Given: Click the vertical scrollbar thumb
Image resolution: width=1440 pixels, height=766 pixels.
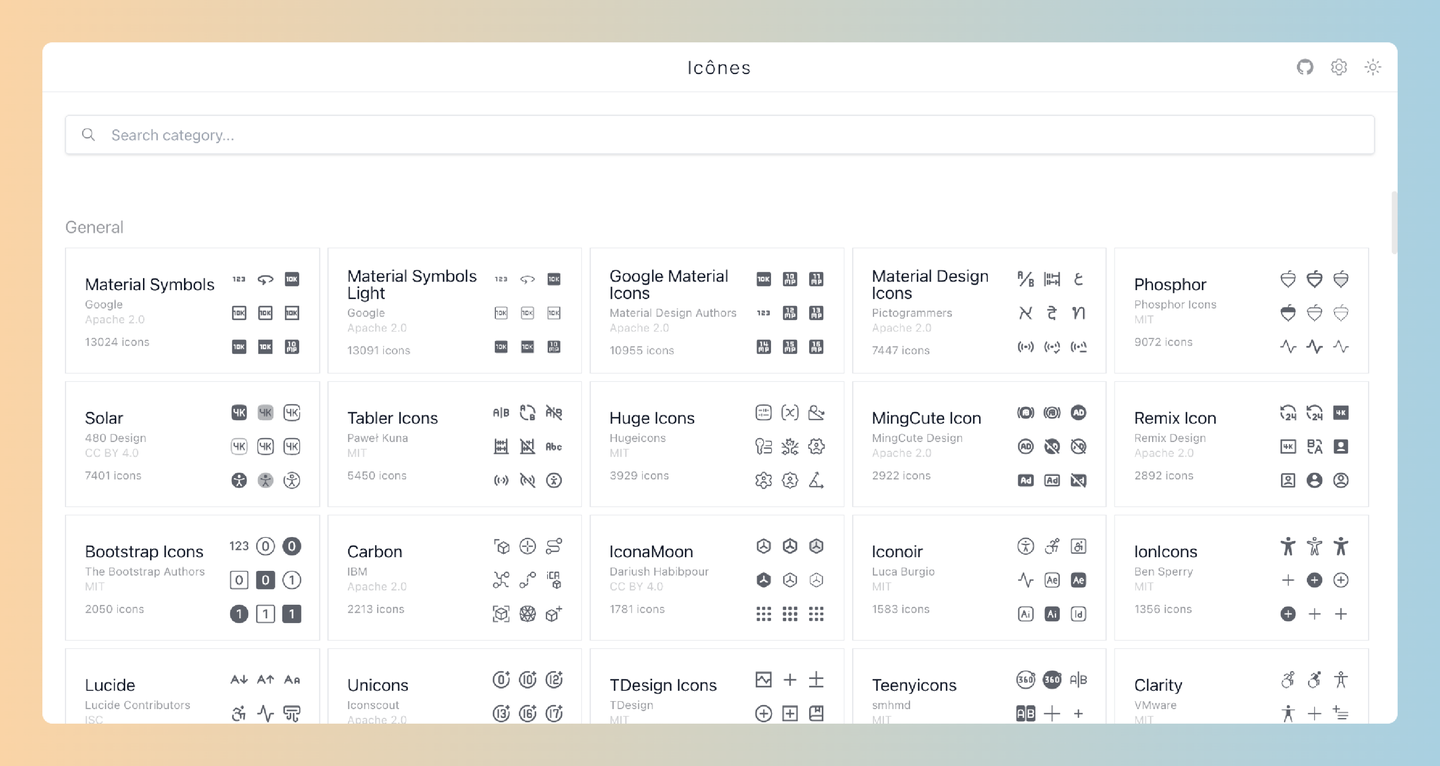Looking at the screenshot, I should 1393,222.
